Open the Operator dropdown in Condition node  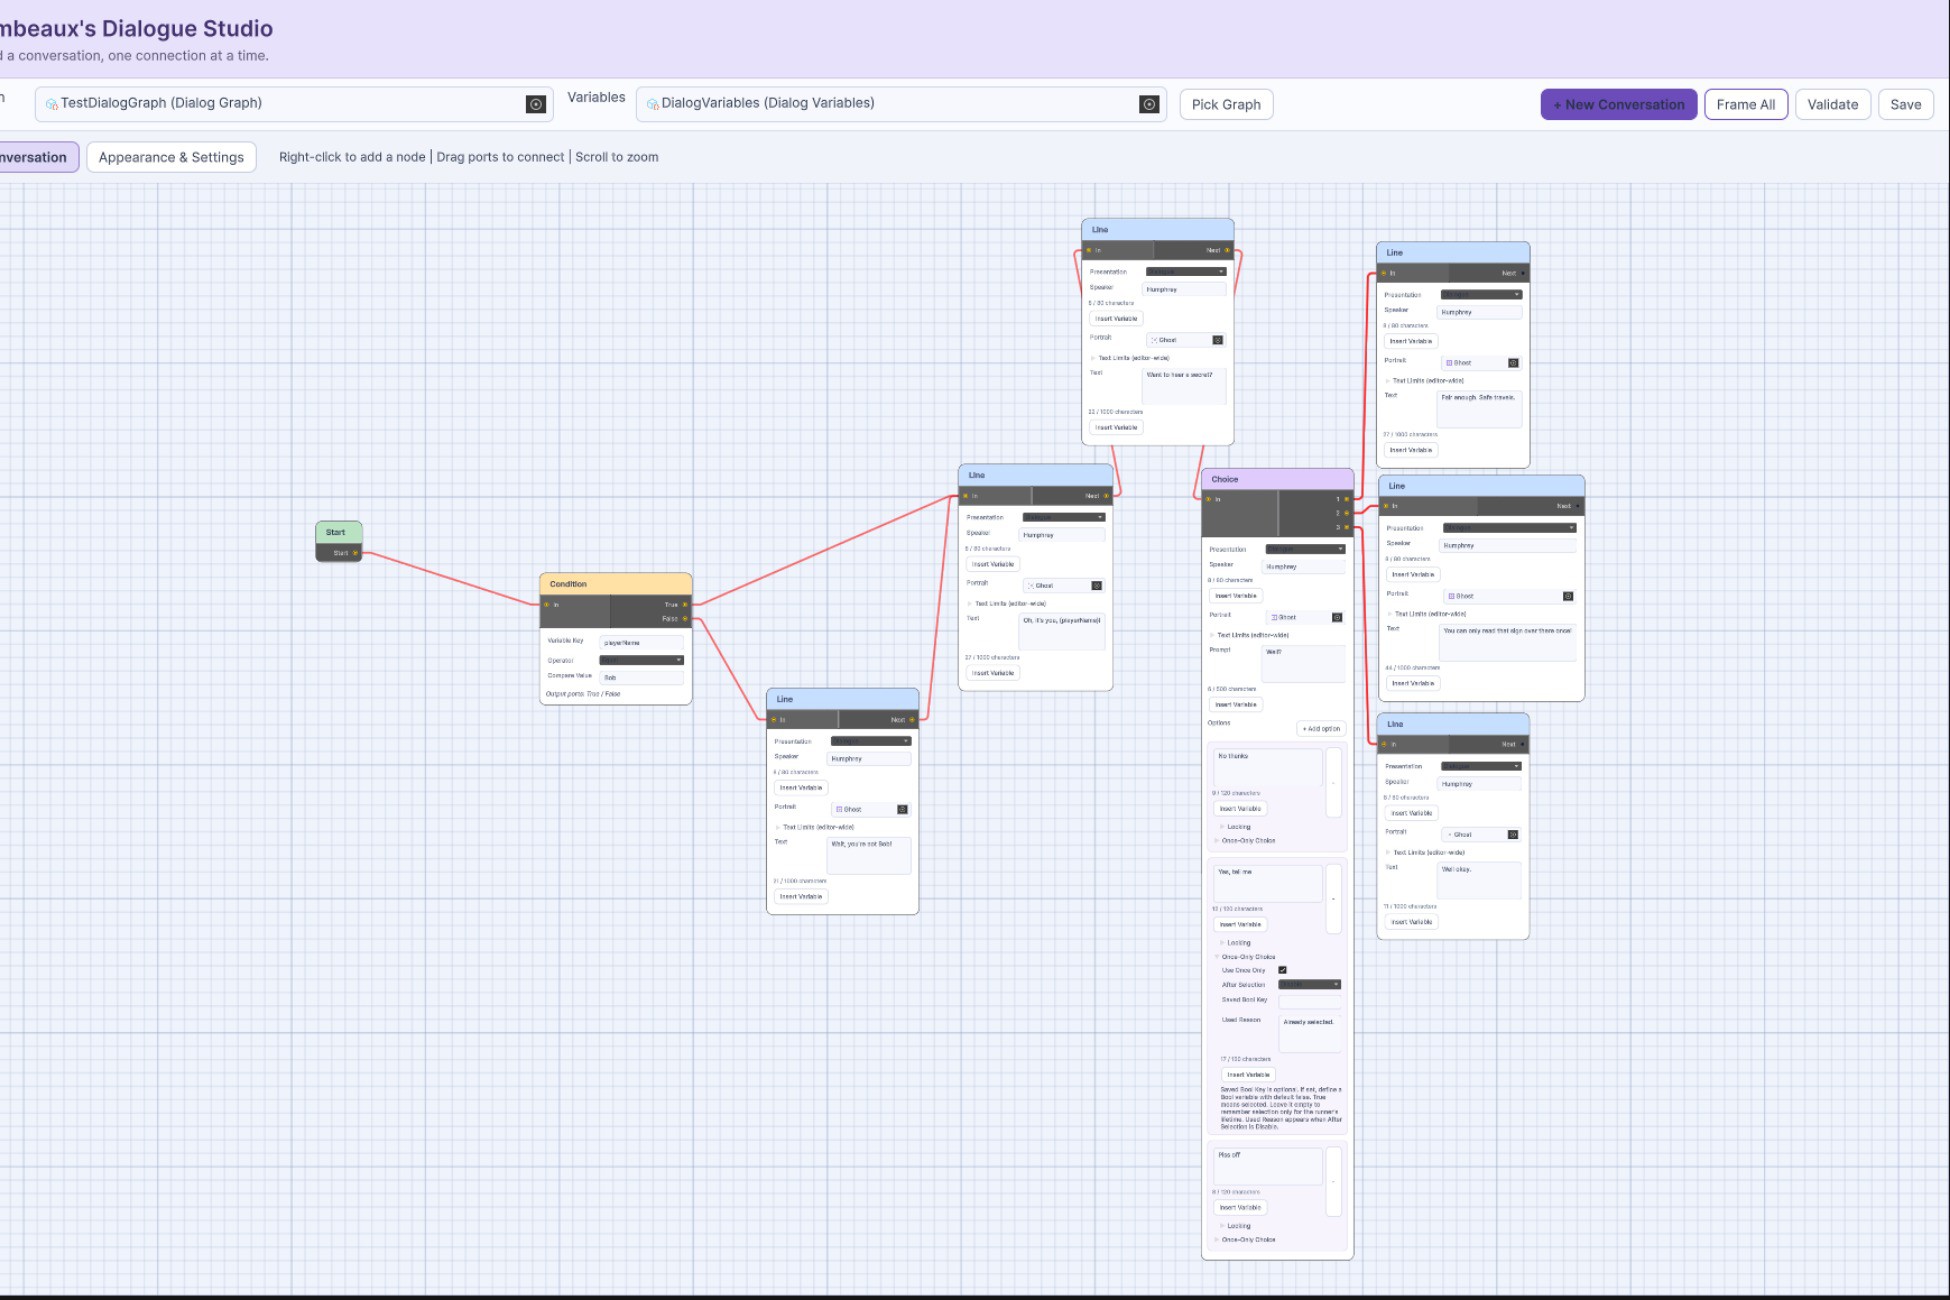pyautogui.click(x=641, y=660)
